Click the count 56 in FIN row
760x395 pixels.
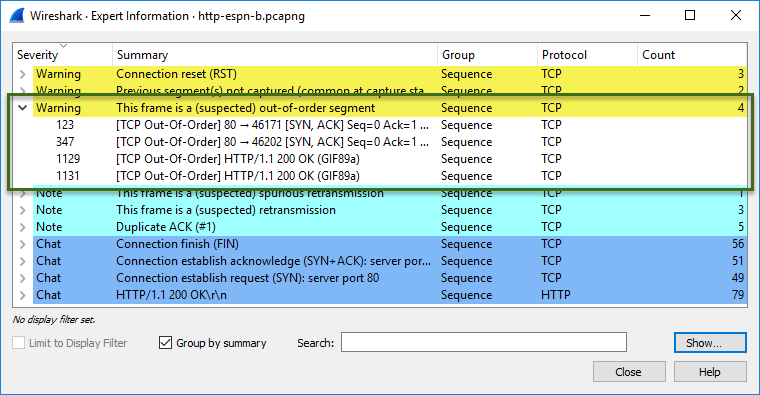coord(738,244)
